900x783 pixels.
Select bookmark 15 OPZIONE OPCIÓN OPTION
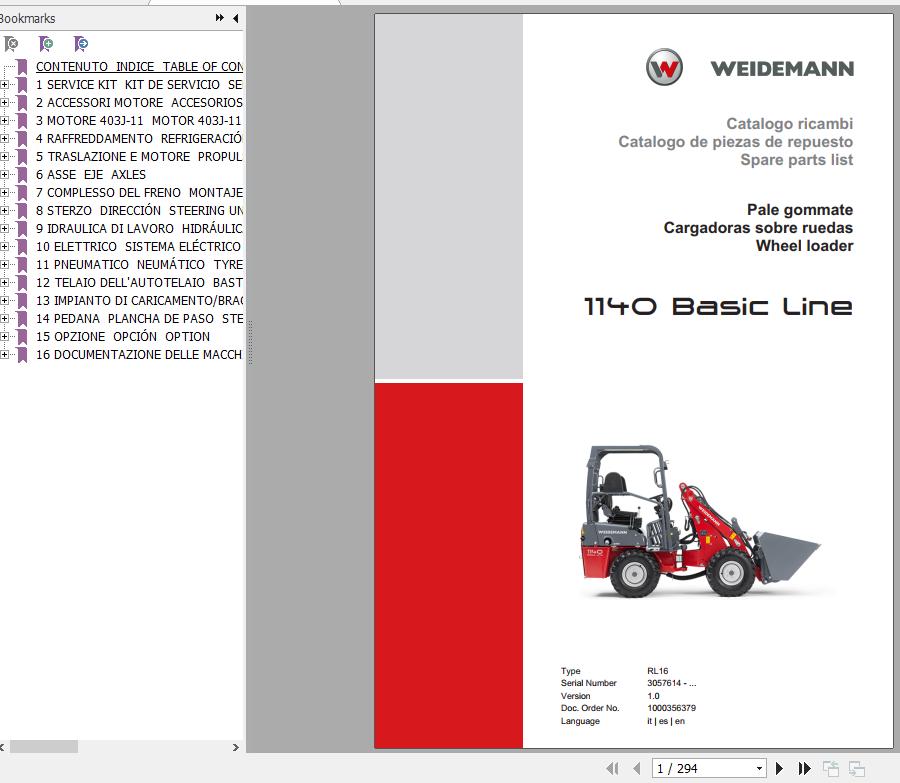[x=123, y=336]
